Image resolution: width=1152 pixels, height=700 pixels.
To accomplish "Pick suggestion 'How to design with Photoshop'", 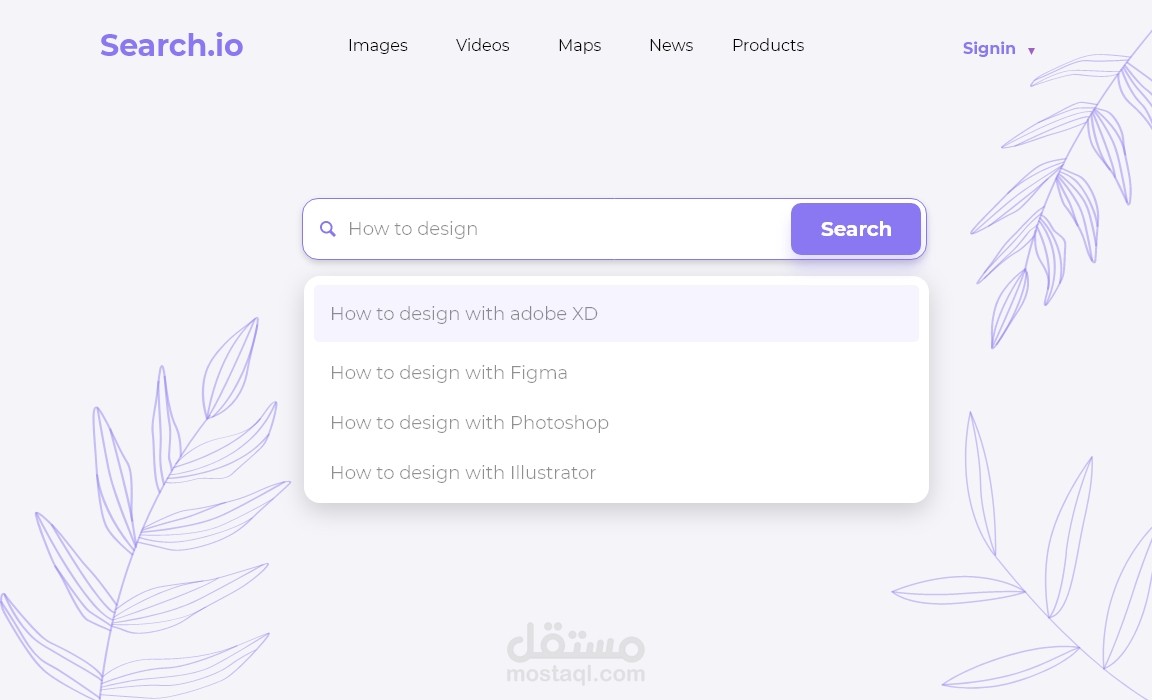I will [616, 423].
